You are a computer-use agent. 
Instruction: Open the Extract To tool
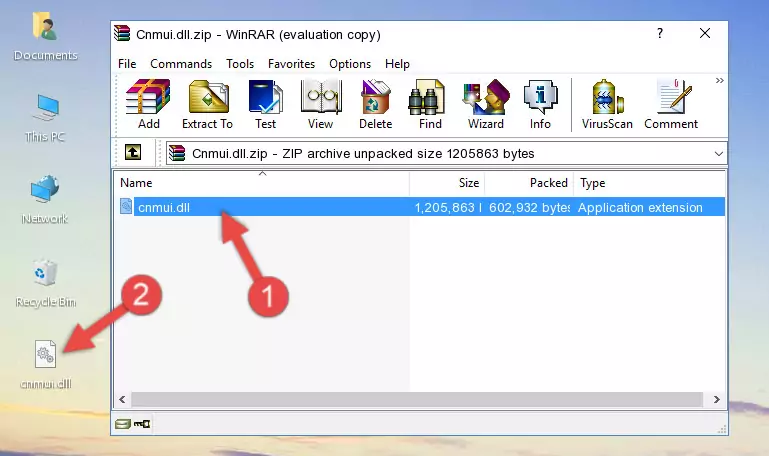pyautogui.click(x=207, y=104)
